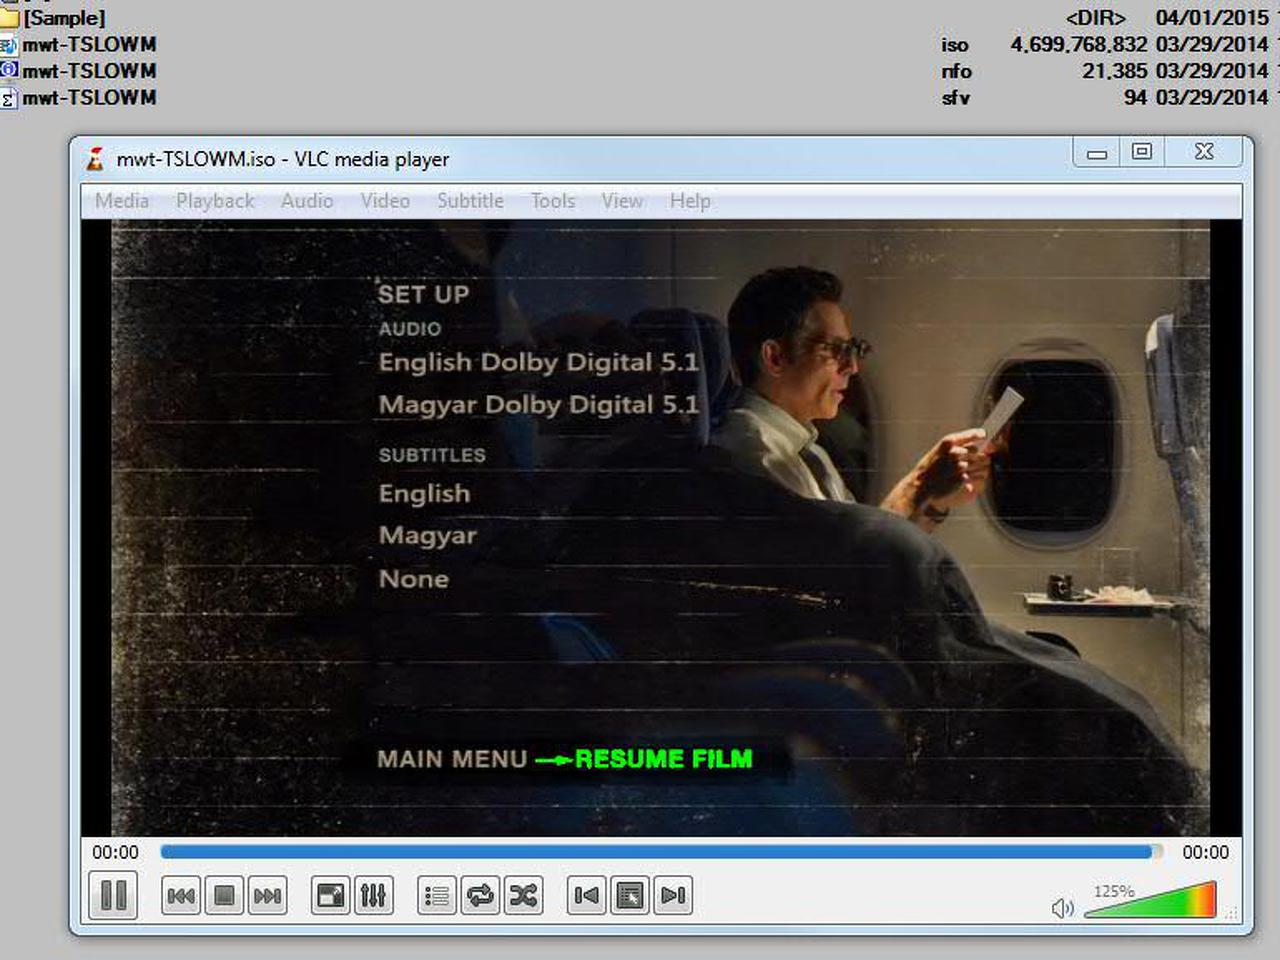Mute audio via speaker icon

(1062, 907)
